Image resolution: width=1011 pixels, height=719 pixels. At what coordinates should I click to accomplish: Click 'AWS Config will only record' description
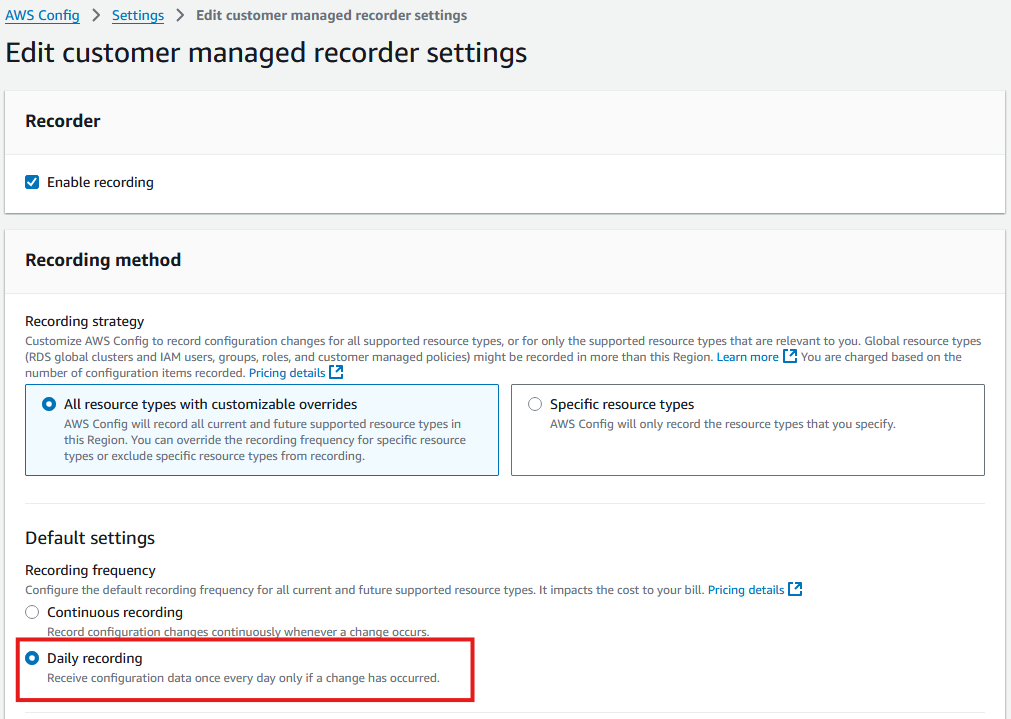(722, 424)
